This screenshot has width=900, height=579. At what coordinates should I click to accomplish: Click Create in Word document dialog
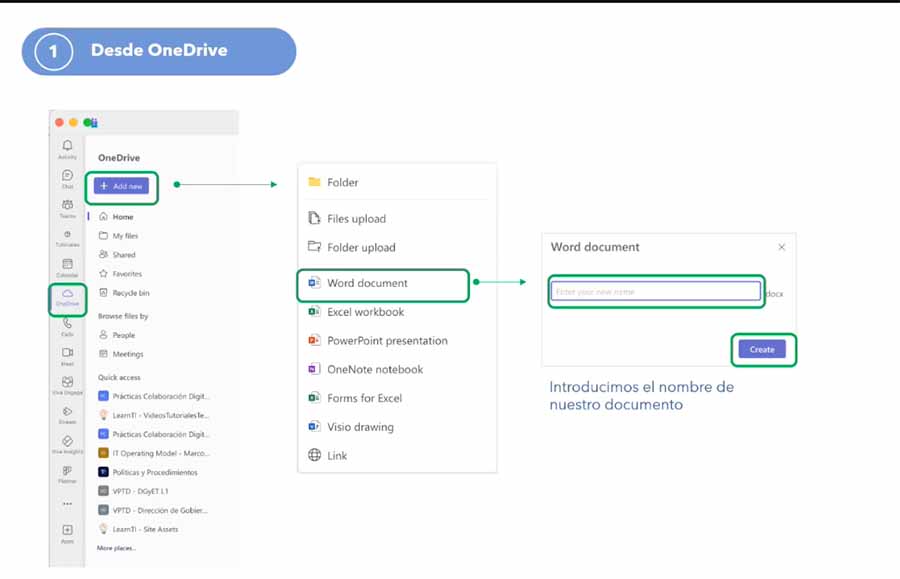click(x=762, y=349)
